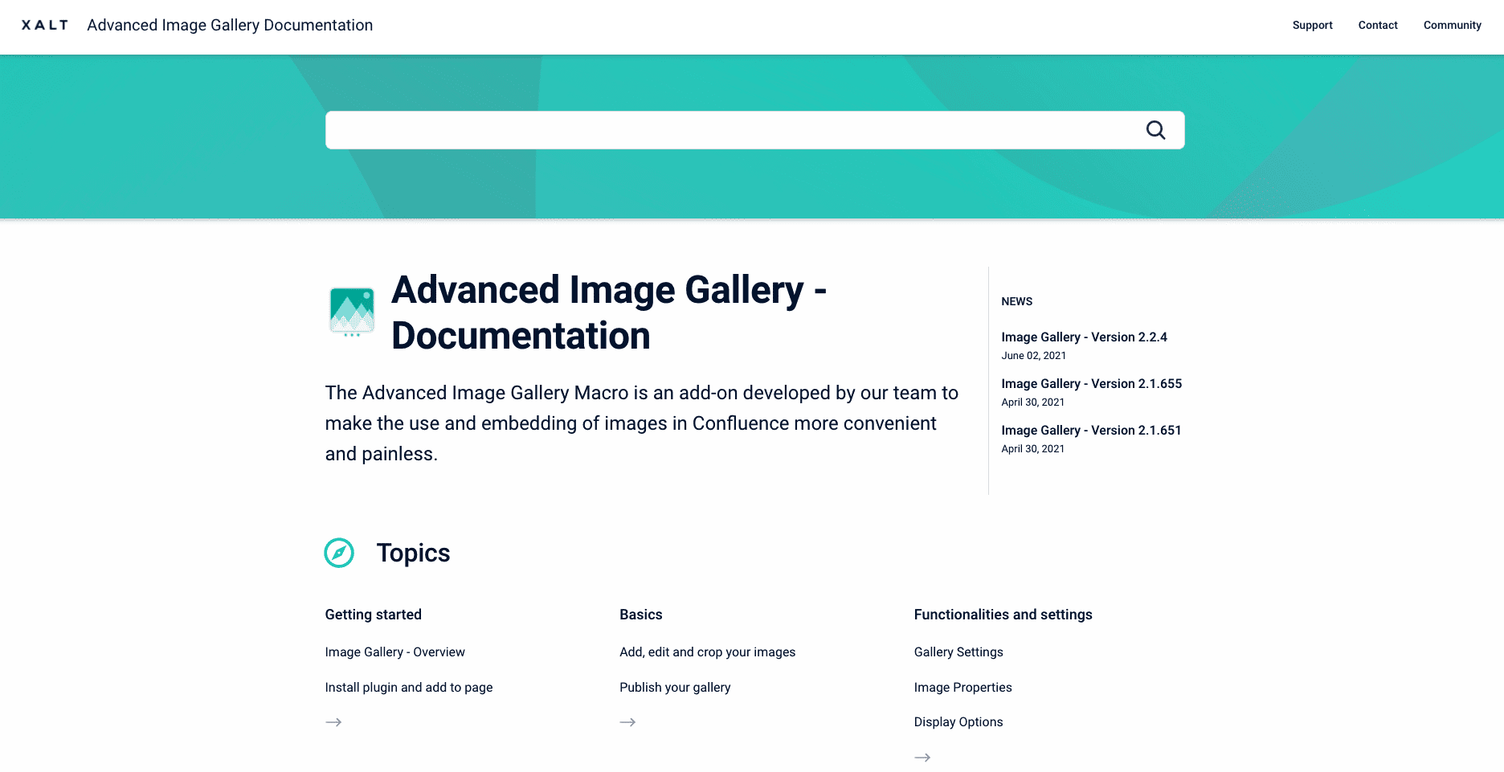Expand Getting started section via arrow

pos(333,722)
